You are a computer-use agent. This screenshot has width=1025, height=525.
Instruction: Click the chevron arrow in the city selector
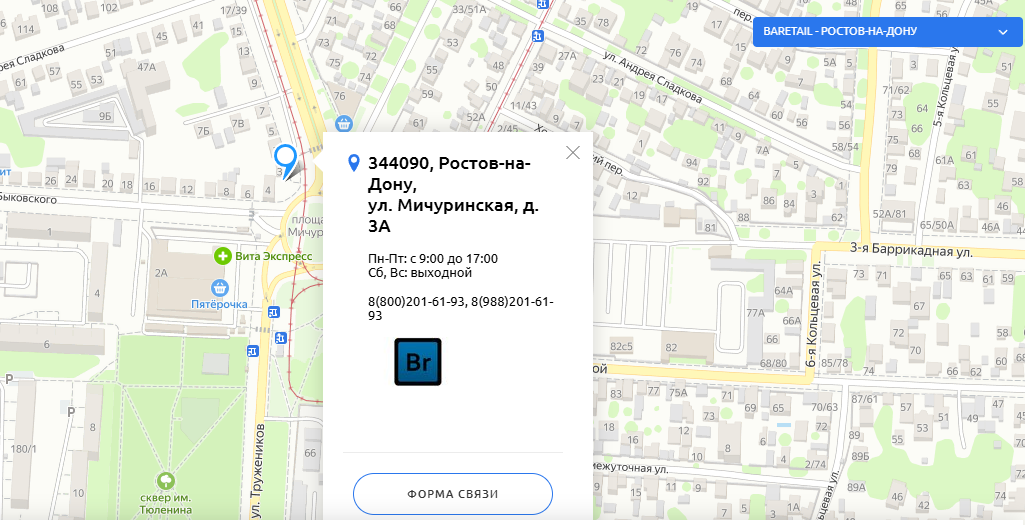[x=1003, y=33]
